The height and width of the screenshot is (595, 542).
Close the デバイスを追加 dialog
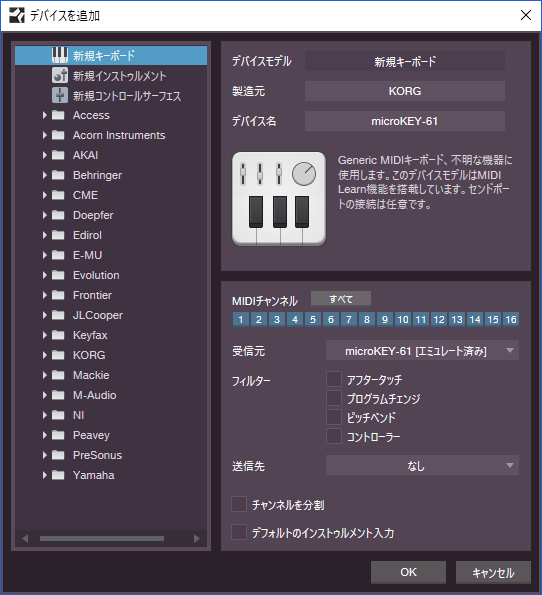pyautogui.click(x=526, y=15)
